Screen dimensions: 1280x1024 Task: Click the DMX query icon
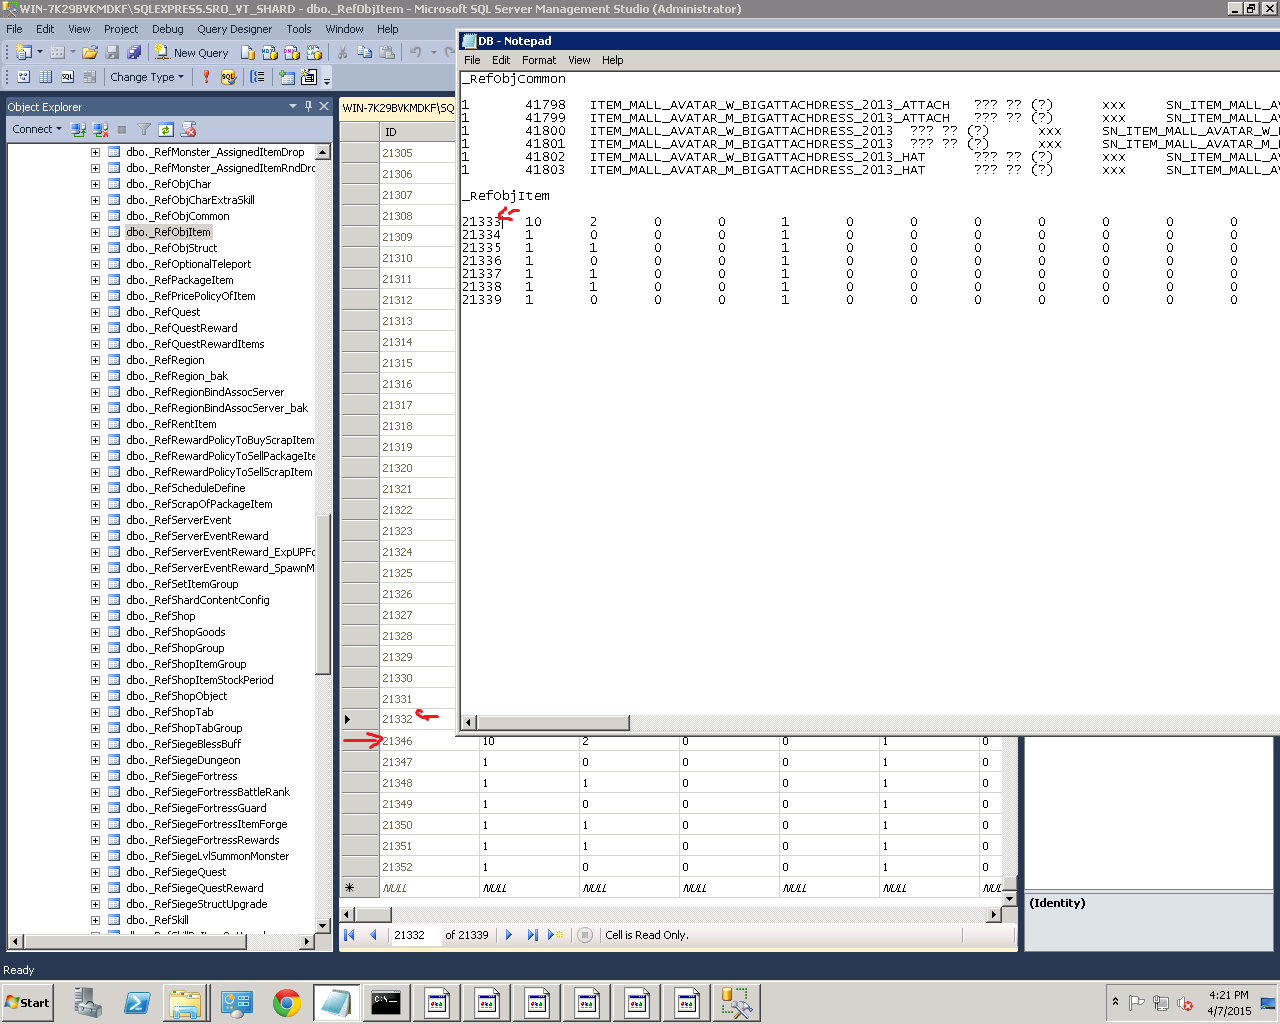[292, 53]
